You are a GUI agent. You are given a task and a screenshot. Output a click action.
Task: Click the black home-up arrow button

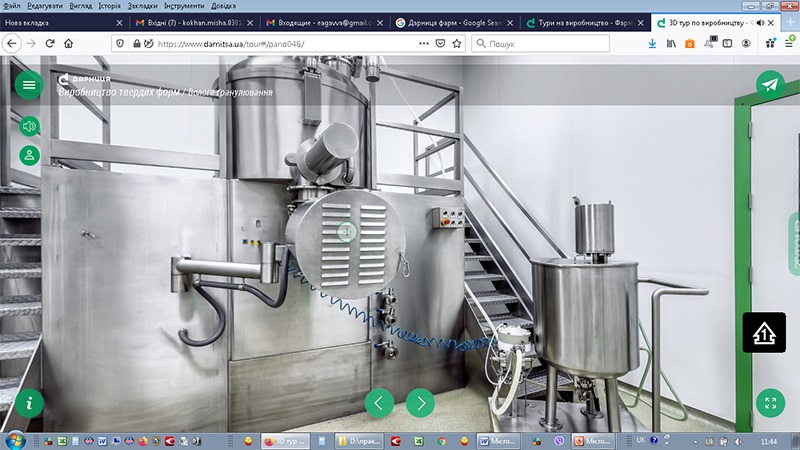click(x=764, y=333)
